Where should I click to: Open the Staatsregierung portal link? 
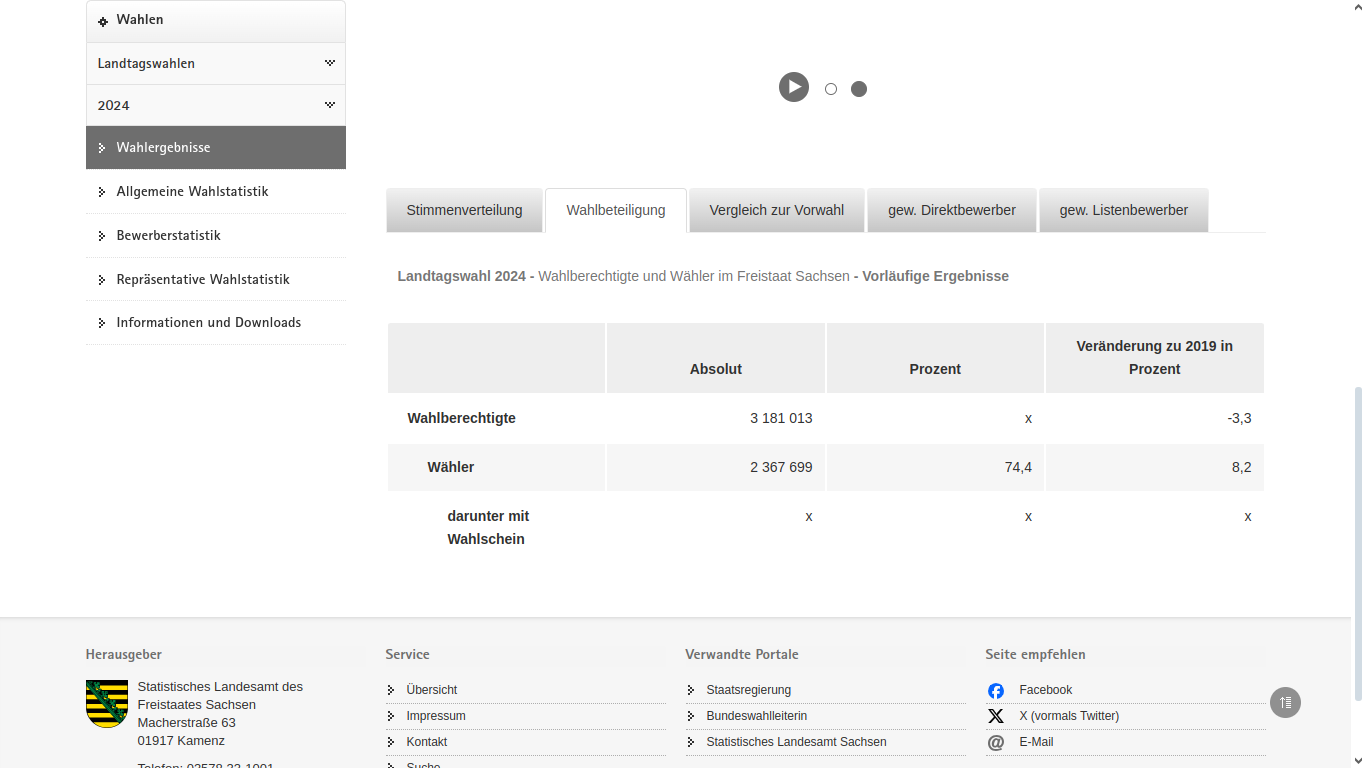click(749, 690)
